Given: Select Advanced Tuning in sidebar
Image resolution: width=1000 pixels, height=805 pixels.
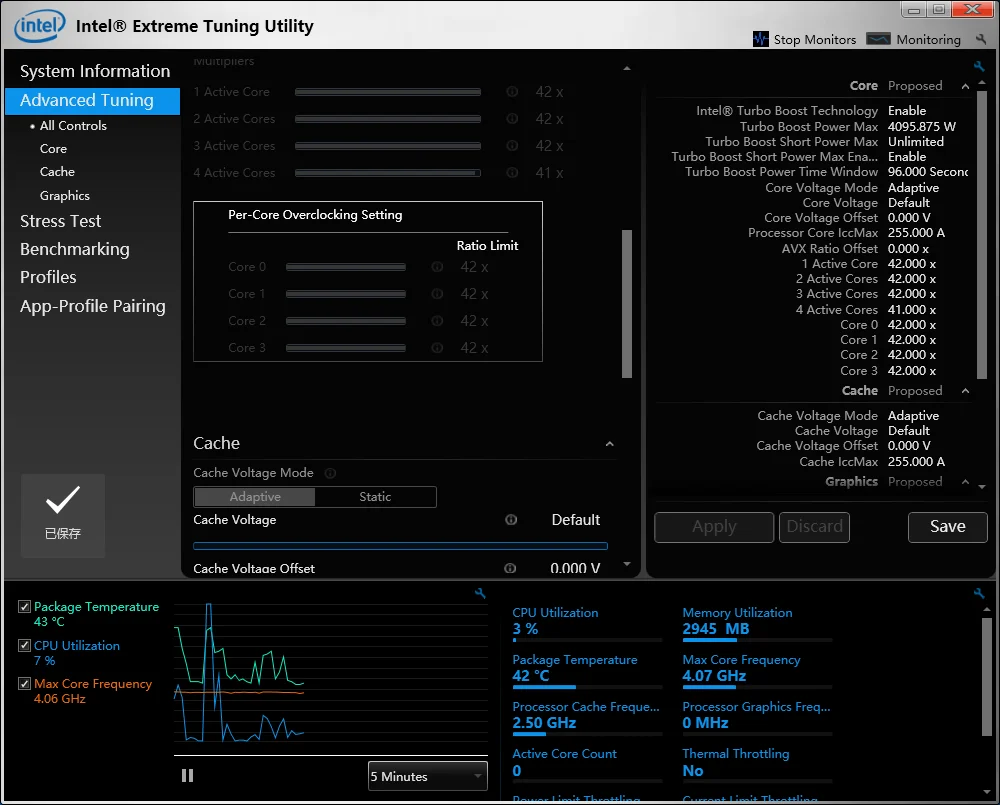Looking at the screenshot, I should pos(92,101).
